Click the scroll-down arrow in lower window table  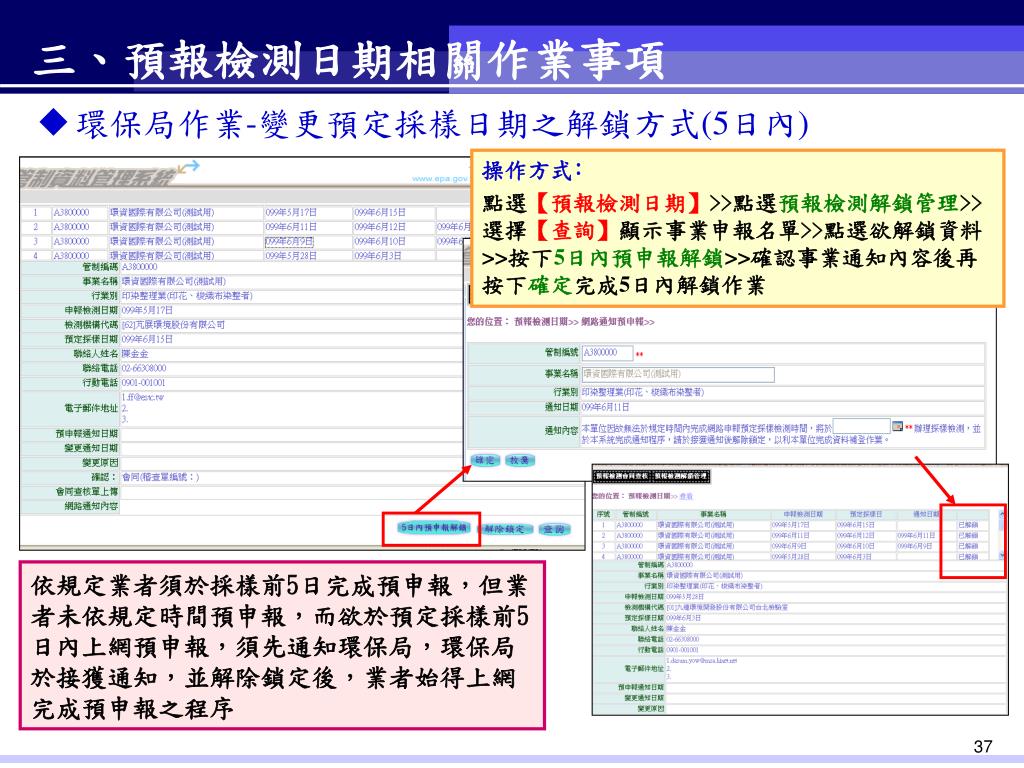pyautogui.click(x=1002, y=556)
